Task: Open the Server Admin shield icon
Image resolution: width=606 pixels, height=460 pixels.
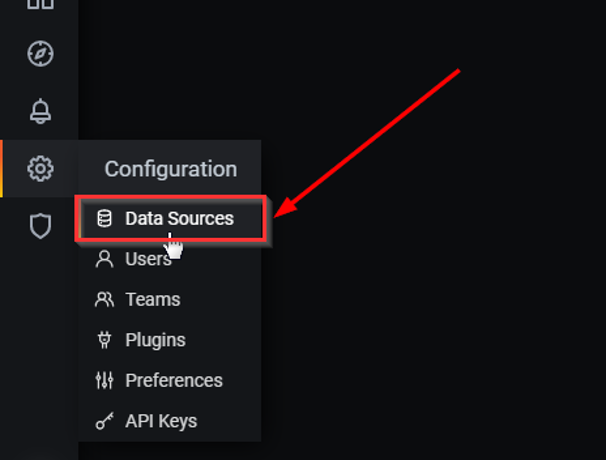Action: (x=40, y=226)
